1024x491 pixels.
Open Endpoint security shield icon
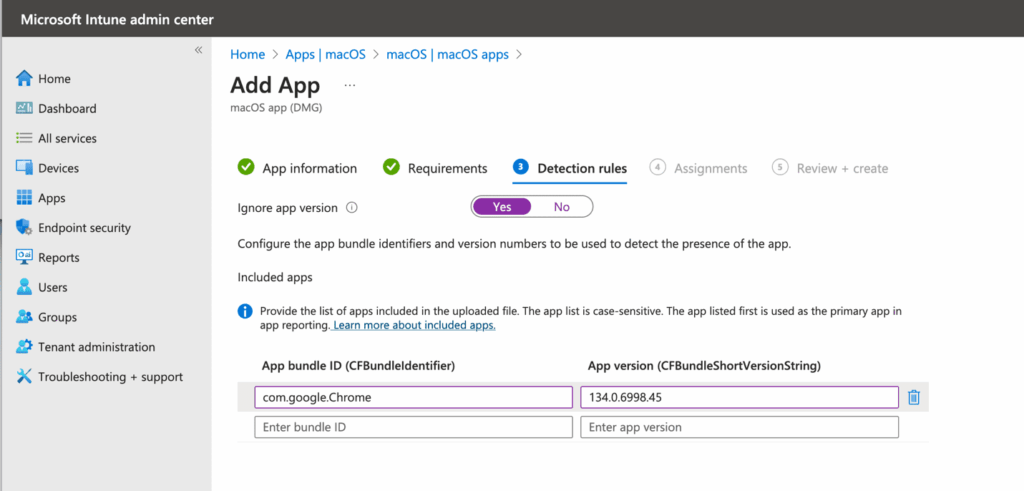25,228
